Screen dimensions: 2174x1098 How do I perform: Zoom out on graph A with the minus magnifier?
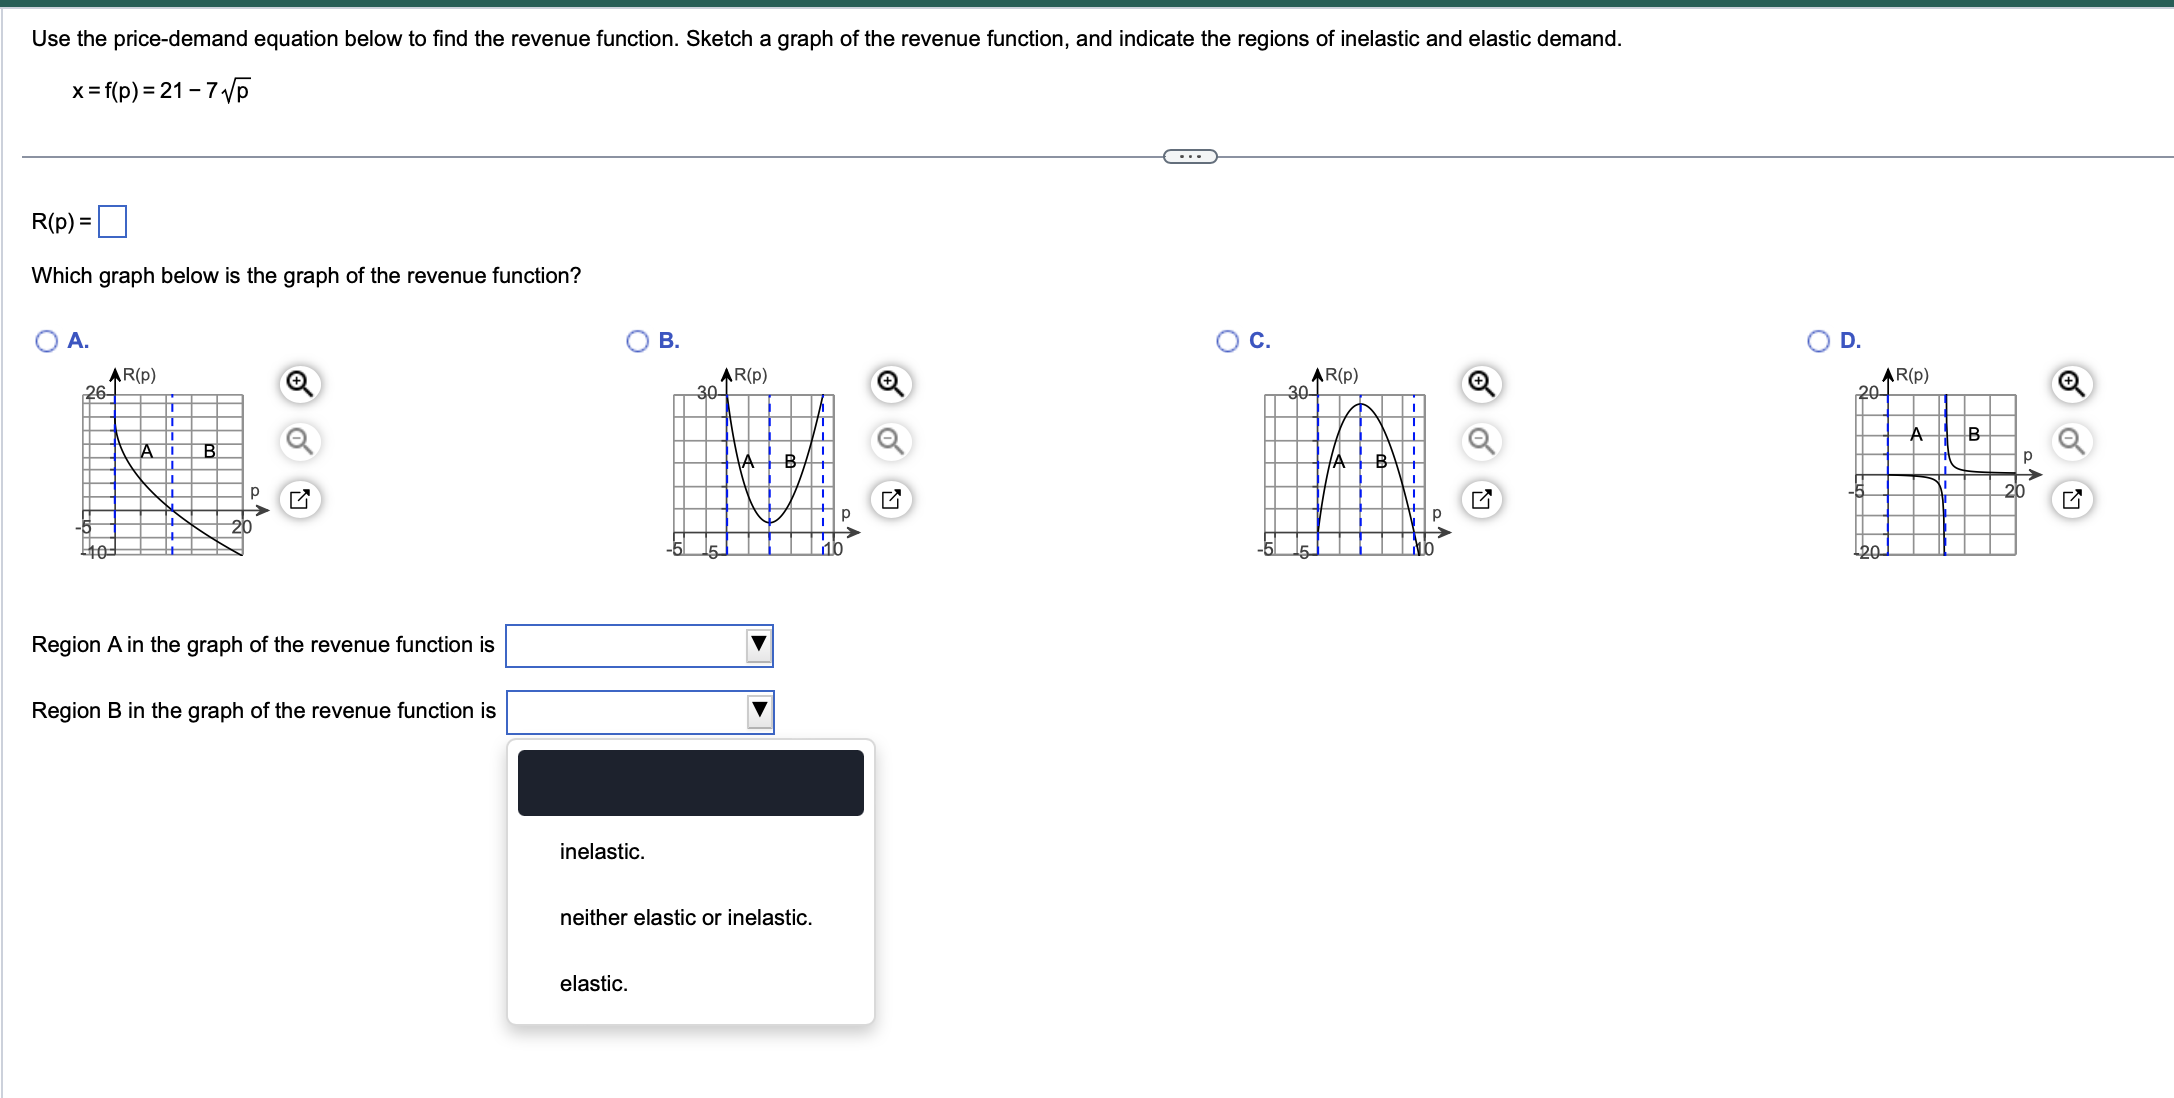[x=299, y=441]
